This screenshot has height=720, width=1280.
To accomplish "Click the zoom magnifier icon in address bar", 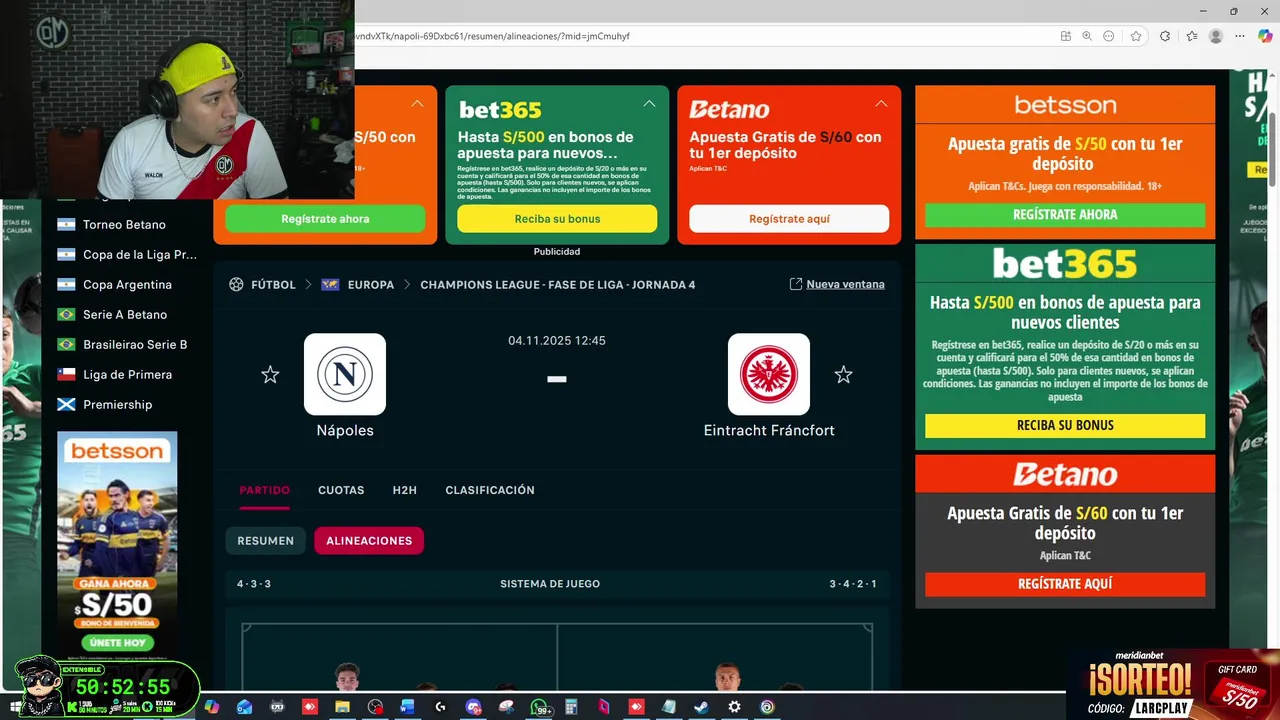I will (1087, 36).
